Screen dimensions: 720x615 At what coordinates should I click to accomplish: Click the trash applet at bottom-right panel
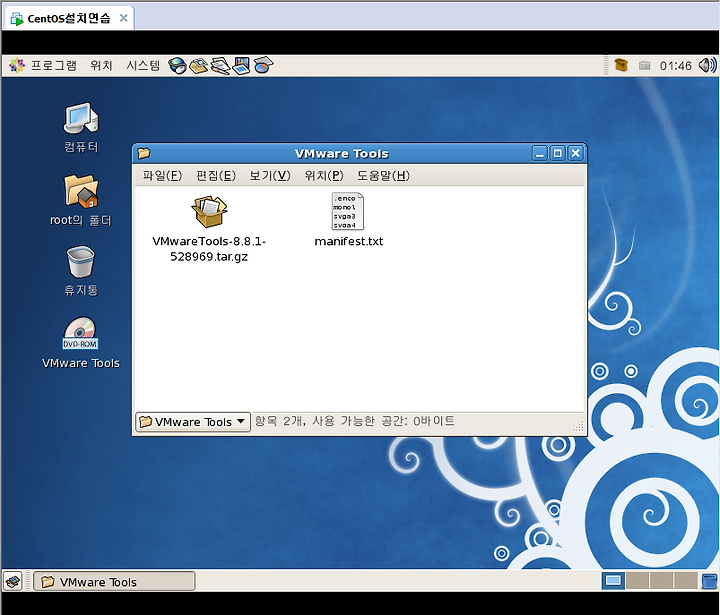pyautogui.click(x=709, y=581)
